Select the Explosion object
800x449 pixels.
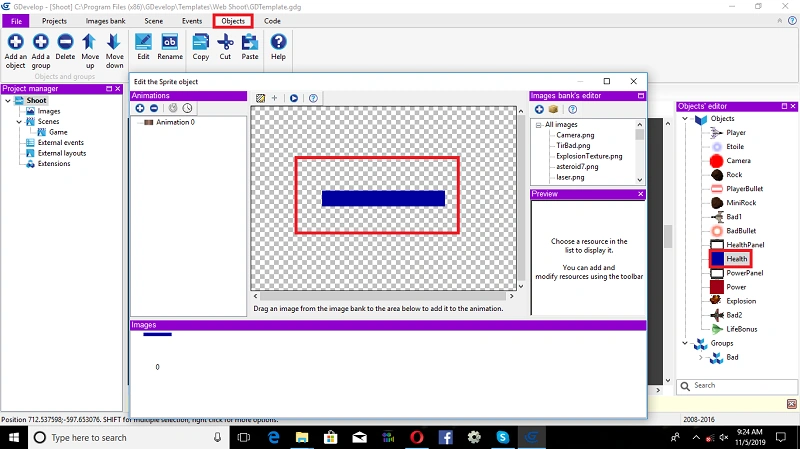point(741,301)
